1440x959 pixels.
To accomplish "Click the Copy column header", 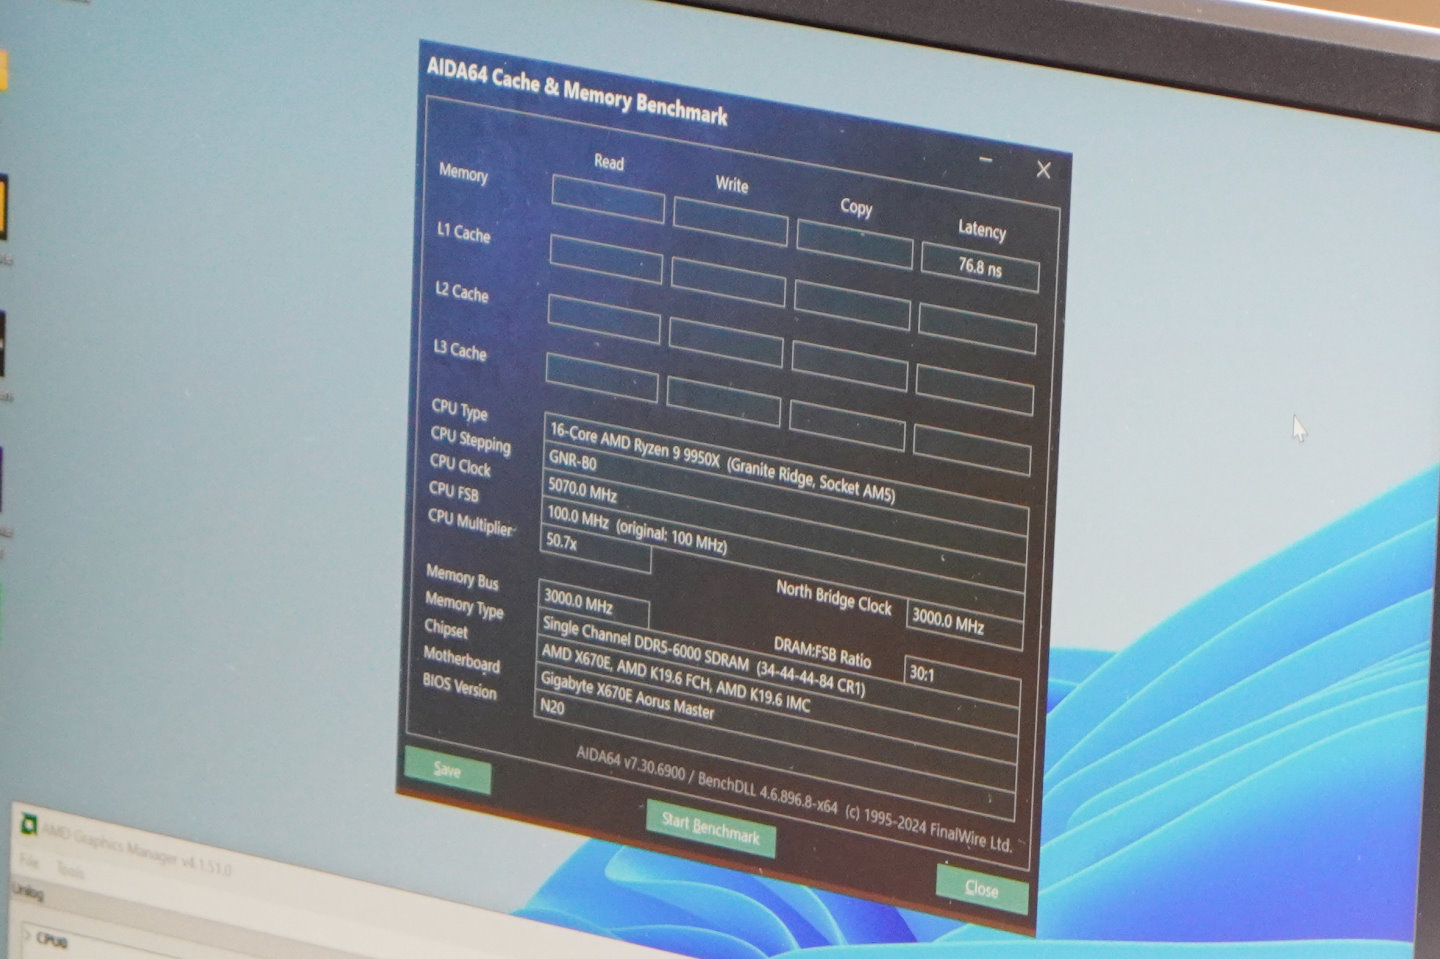I will tap(856, 207).
